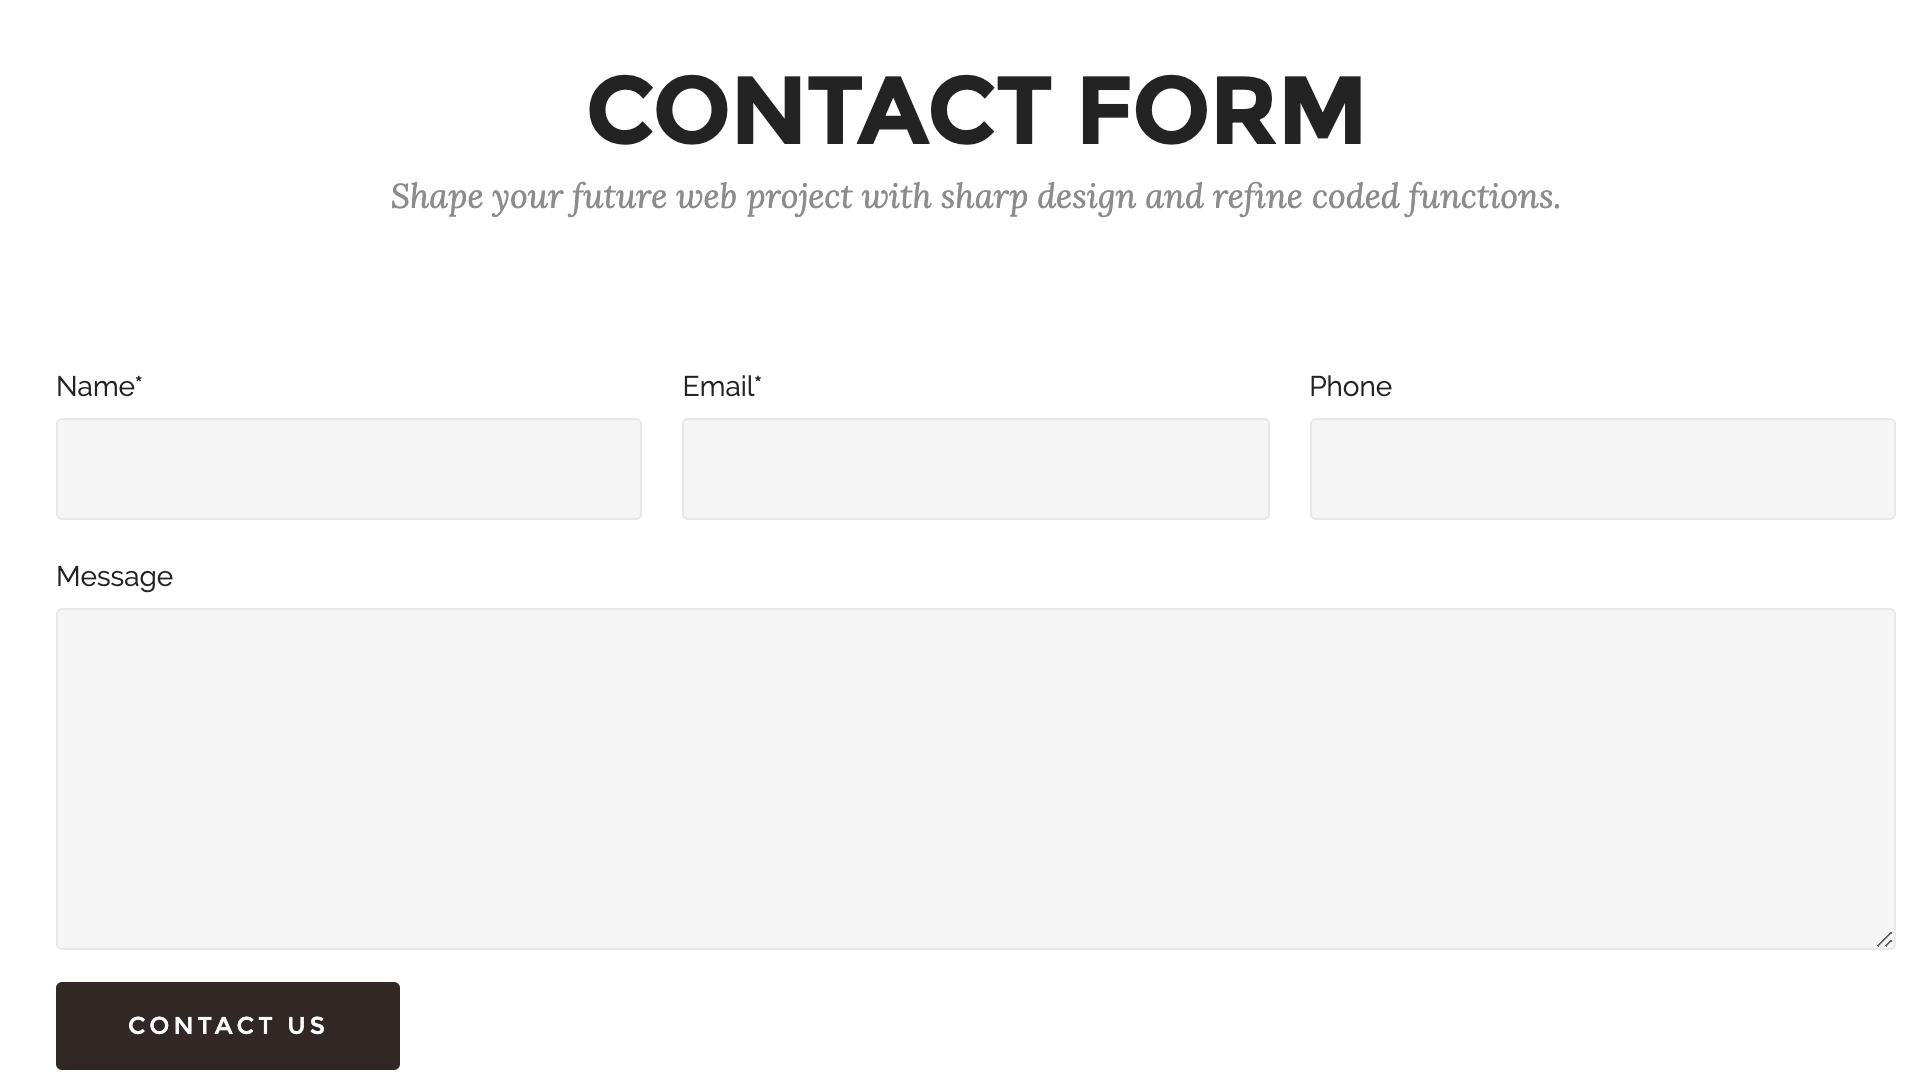Focus the Name input field
1924x1092 pixels.
348,469
